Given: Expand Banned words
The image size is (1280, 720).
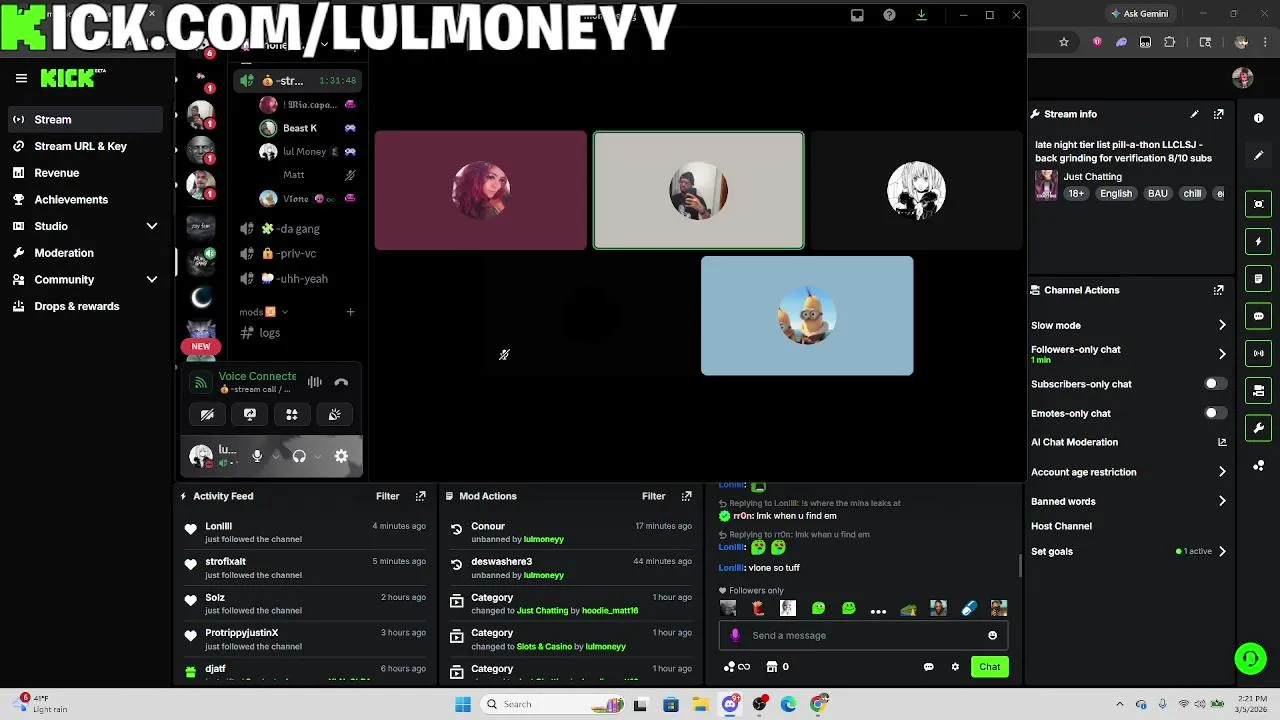Looking at the screenshot, I should click(x=1222, y=501).
